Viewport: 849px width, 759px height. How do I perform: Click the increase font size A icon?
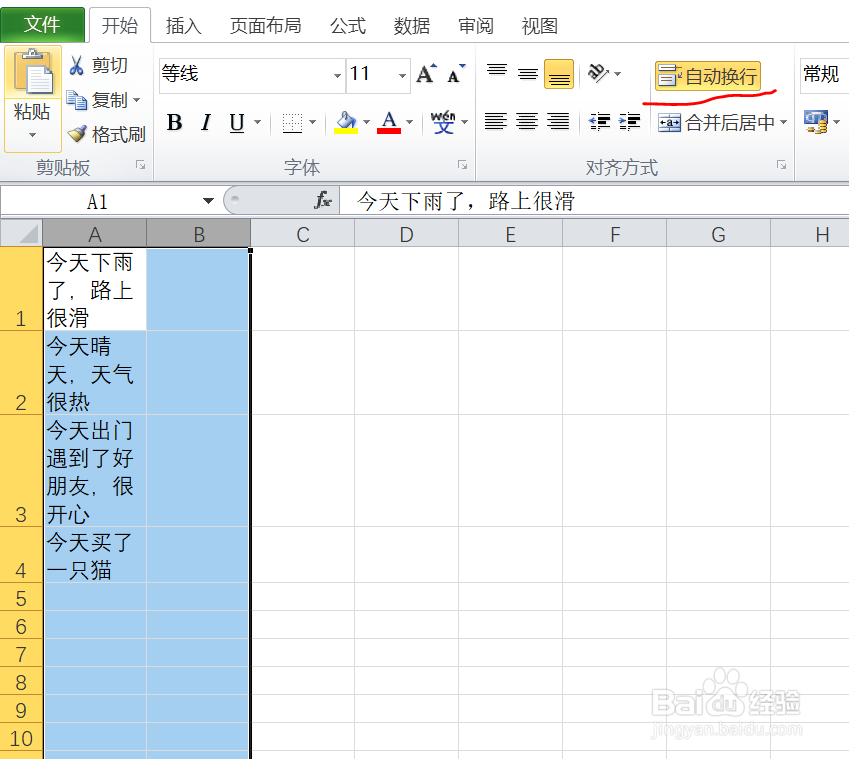click(425, 73)
